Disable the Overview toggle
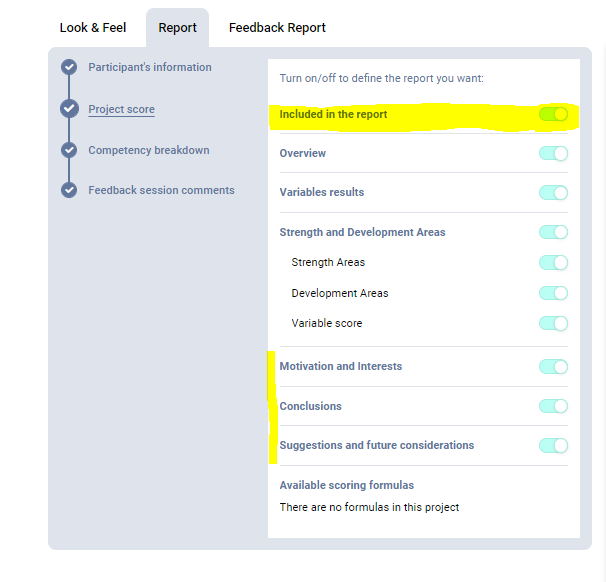 pyautogui.click(x=553, y=153)
